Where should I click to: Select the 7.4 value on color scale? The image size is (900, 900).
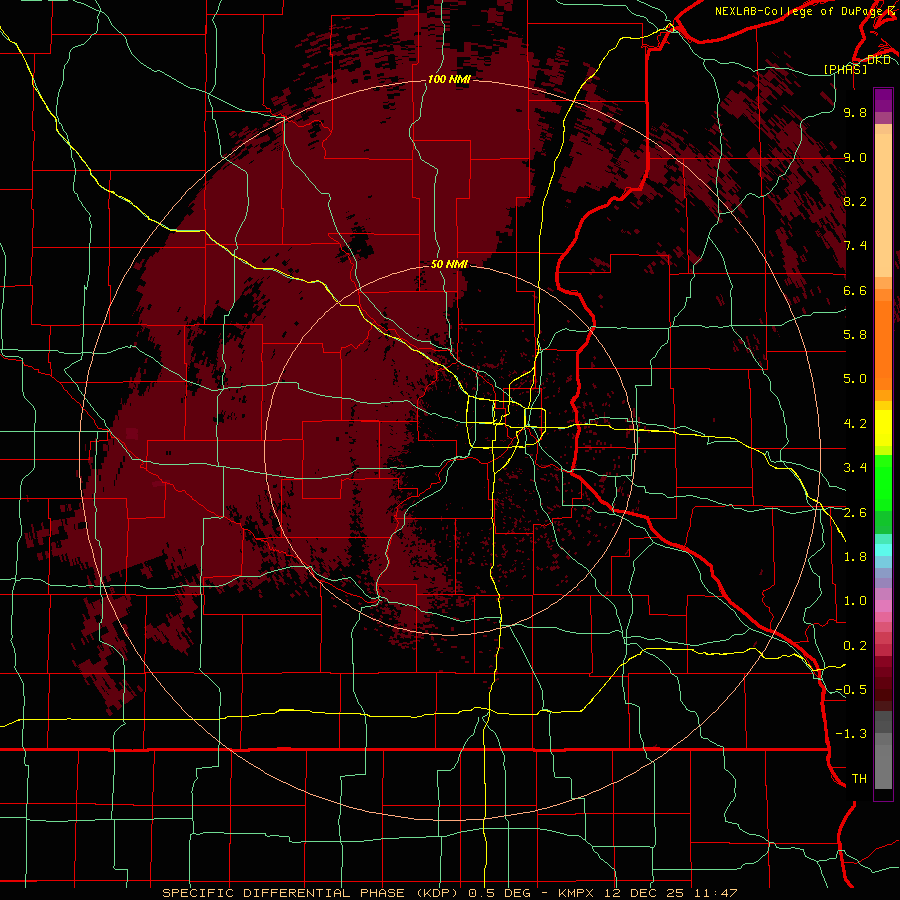855,246
